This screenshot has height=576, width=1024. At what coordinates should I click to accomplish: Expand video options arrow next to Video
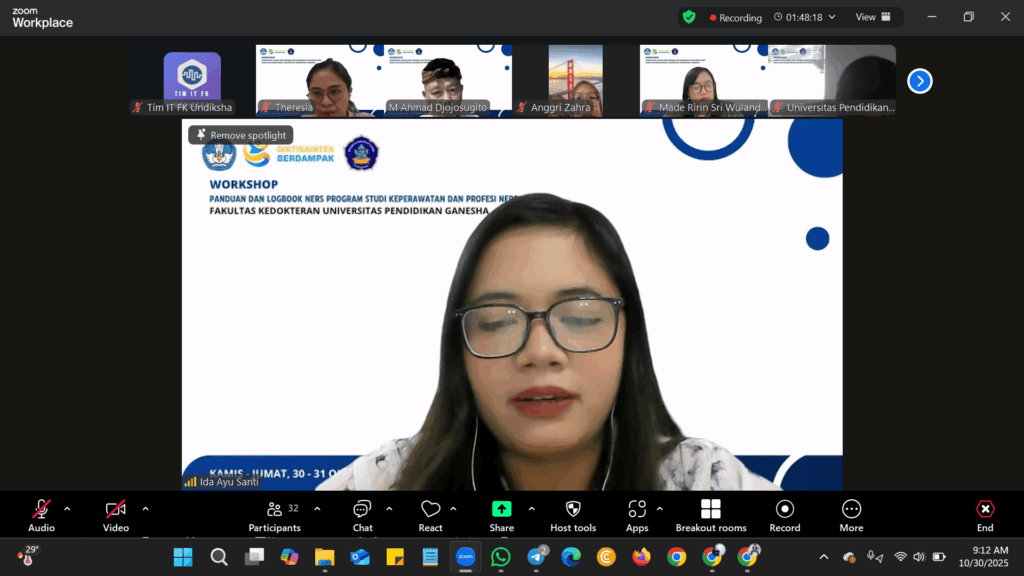[x=145, y=509]
